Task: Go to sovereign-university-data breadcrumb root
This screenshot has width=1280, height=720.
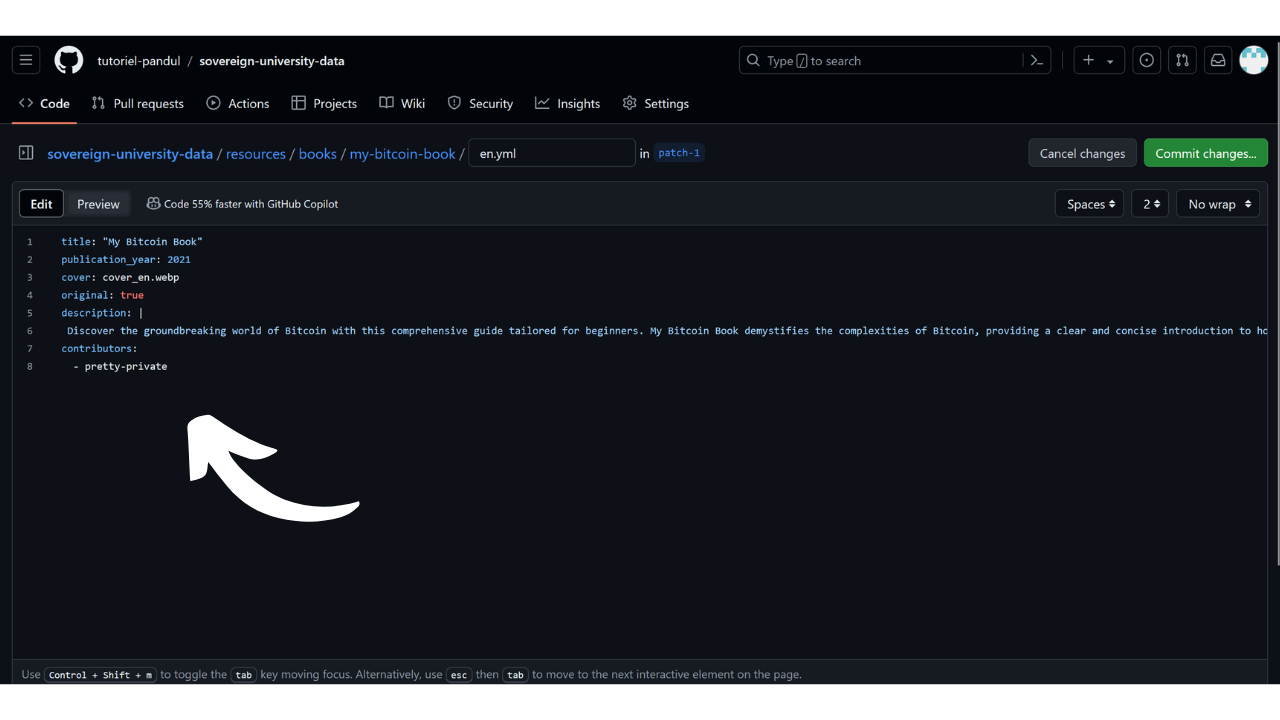Action: point(130,154)
